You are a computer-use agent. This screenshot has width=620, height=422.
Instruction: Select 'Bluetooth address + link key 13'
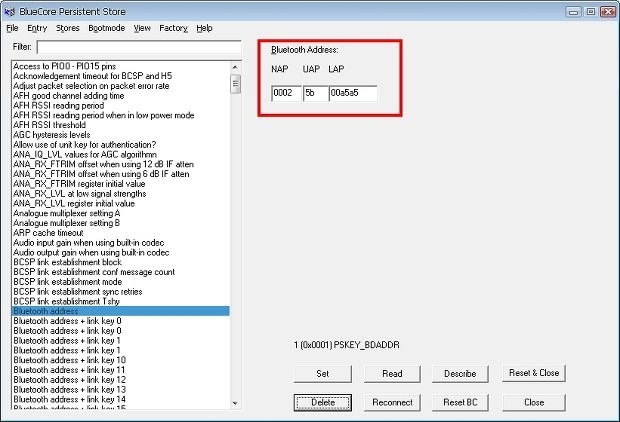point(121,390)
